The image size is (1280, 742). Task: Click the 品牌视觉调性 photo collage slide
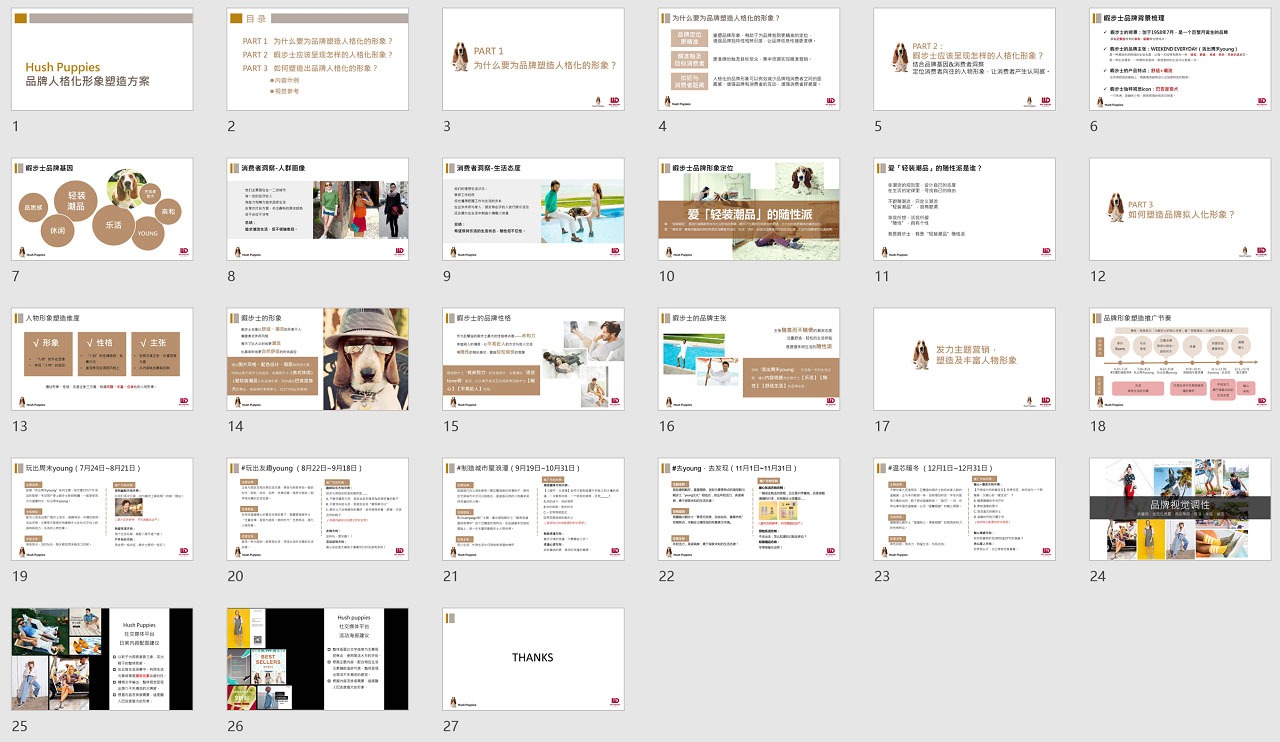[x=1181, y=509]
